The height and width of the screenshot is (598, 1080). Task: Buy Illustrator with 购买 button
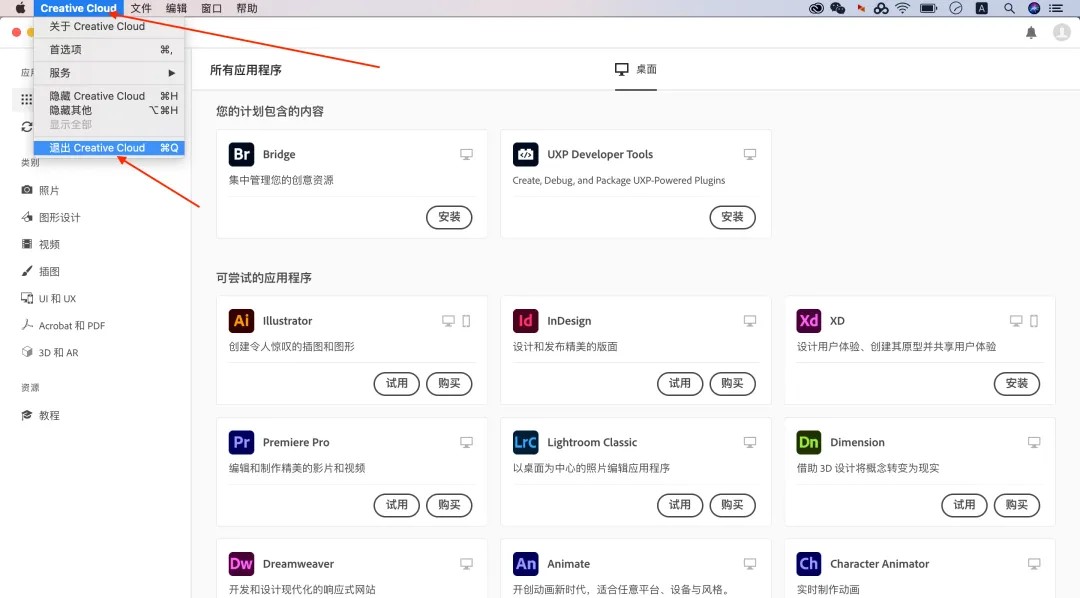[x=449, y=384]
